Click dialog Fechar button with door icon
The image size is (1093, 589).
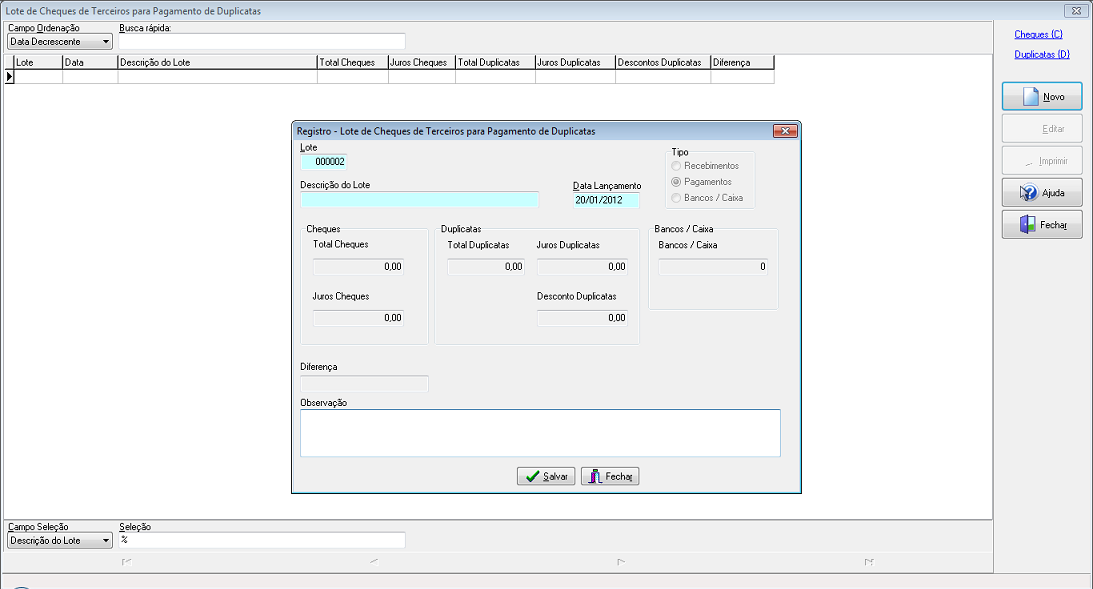pos(610,476)
